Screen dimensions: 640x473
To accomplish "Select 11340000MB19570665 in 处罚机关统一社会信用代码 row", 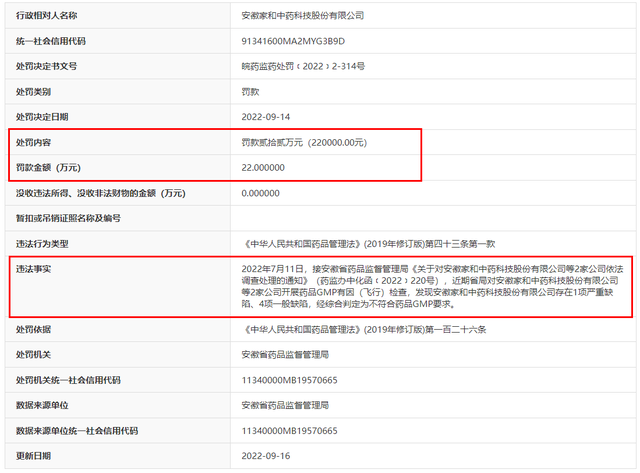I will pyautogui.click(x=289, y=380).
